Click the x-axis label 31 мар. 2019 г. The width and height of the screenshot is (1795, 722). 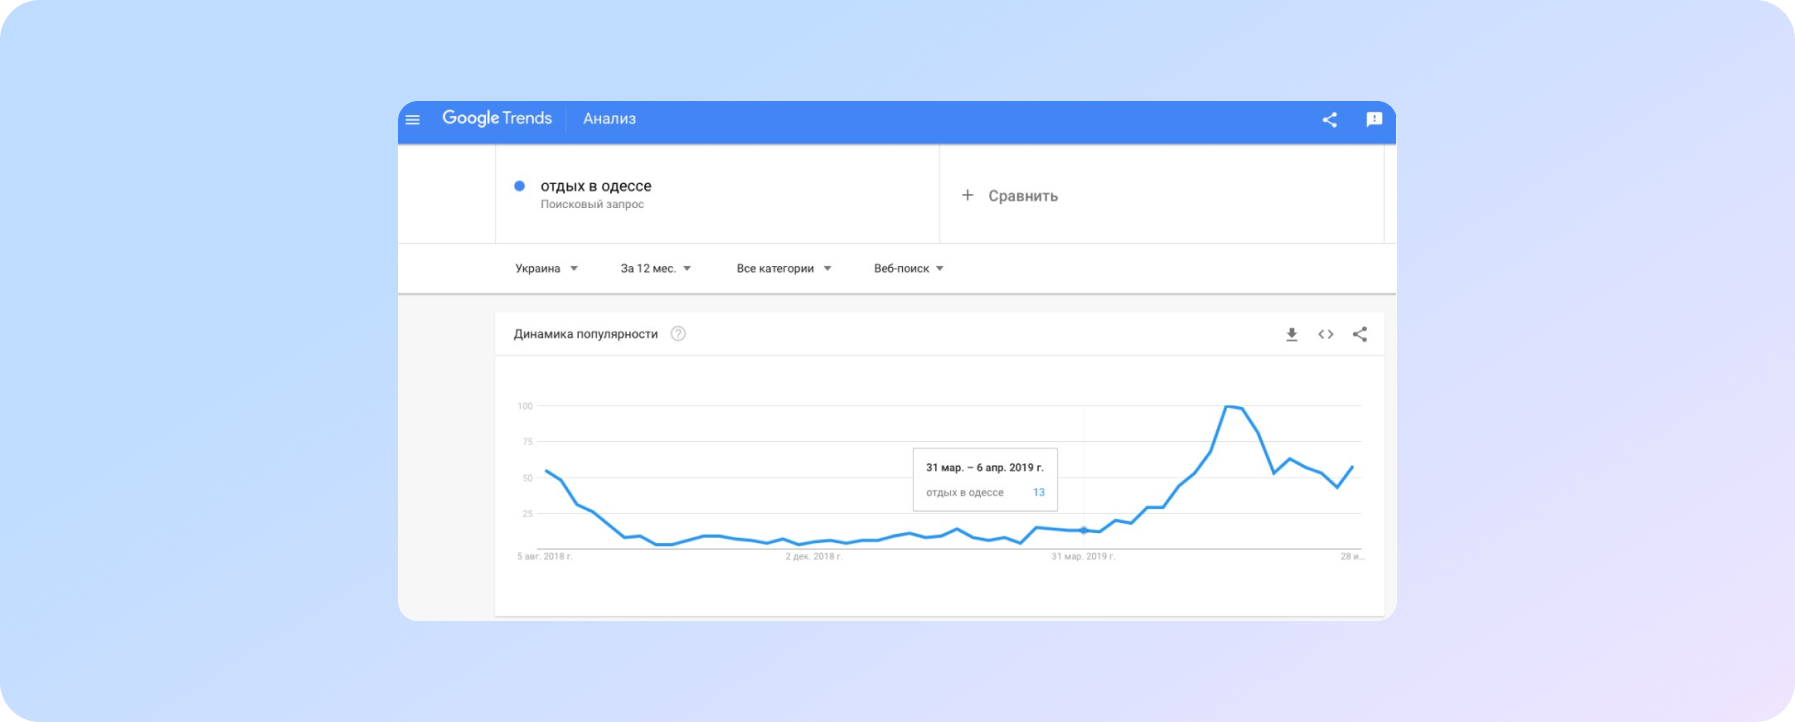(x=1083, y=556)
